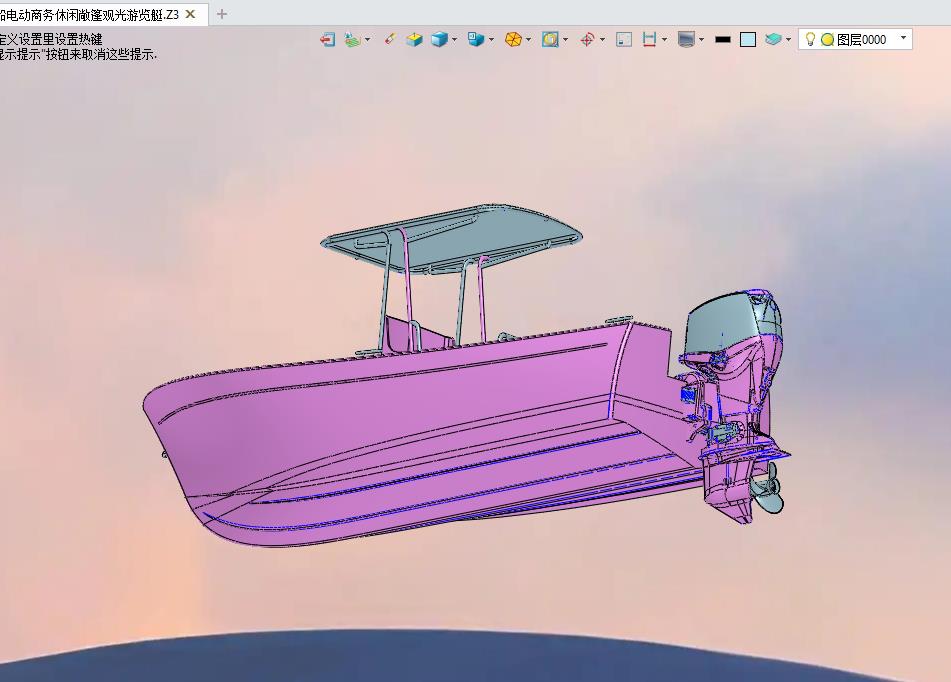
Task: Click the yellow-top box view icon
Action: (x=414, y=40)
